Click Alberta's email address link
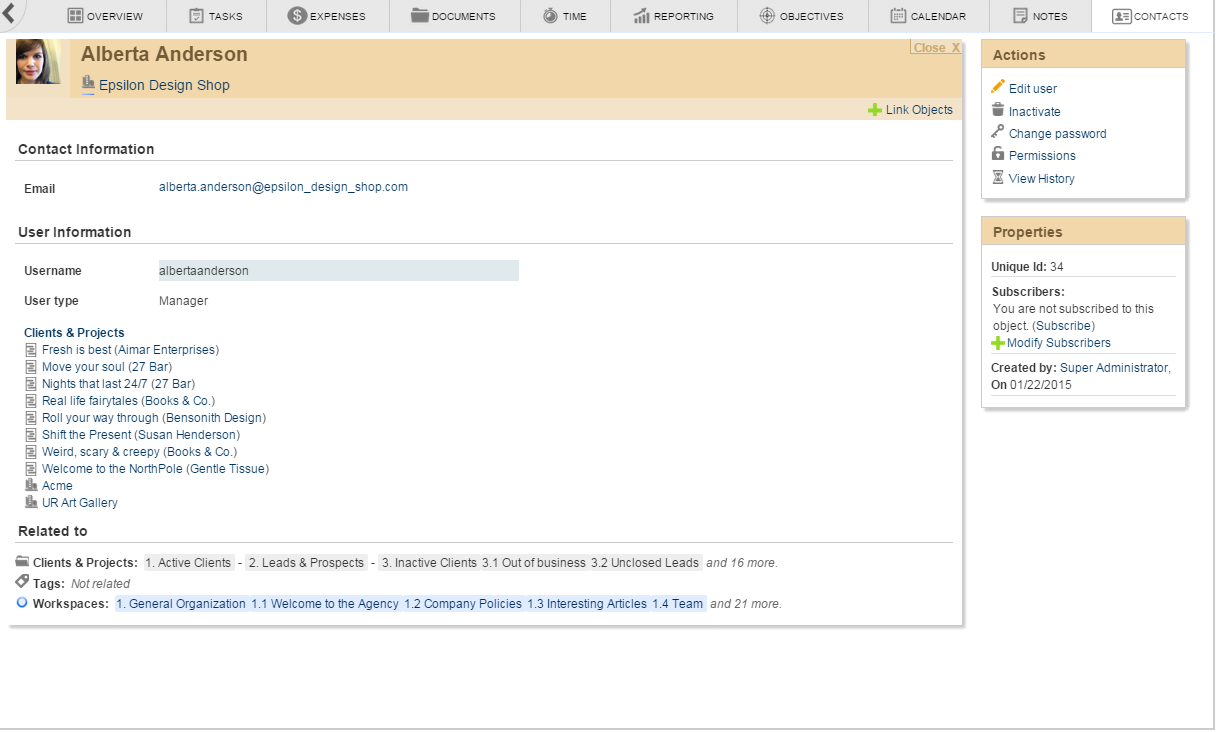1217x733 pixels. click(283, 187)
